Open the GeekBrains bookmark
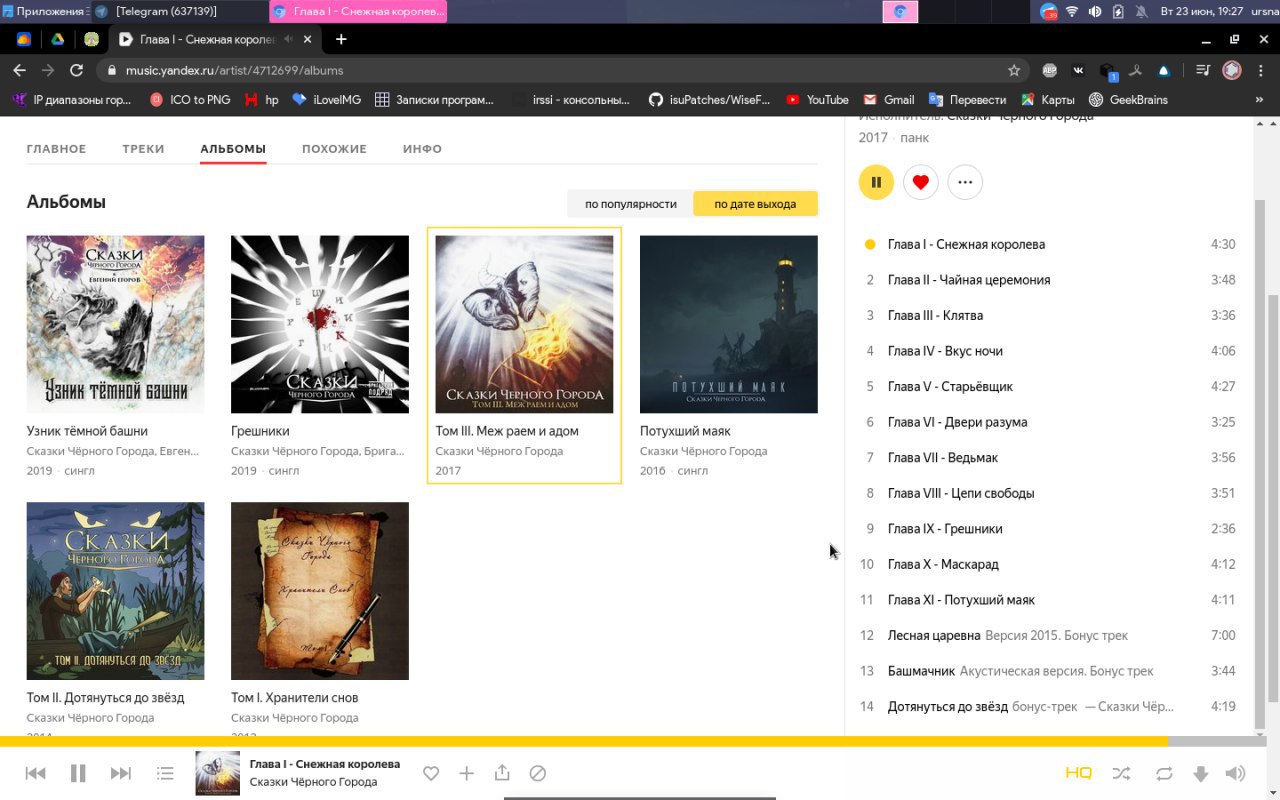This screenshot has width=1280, height=800. [x=1128, y=100]
